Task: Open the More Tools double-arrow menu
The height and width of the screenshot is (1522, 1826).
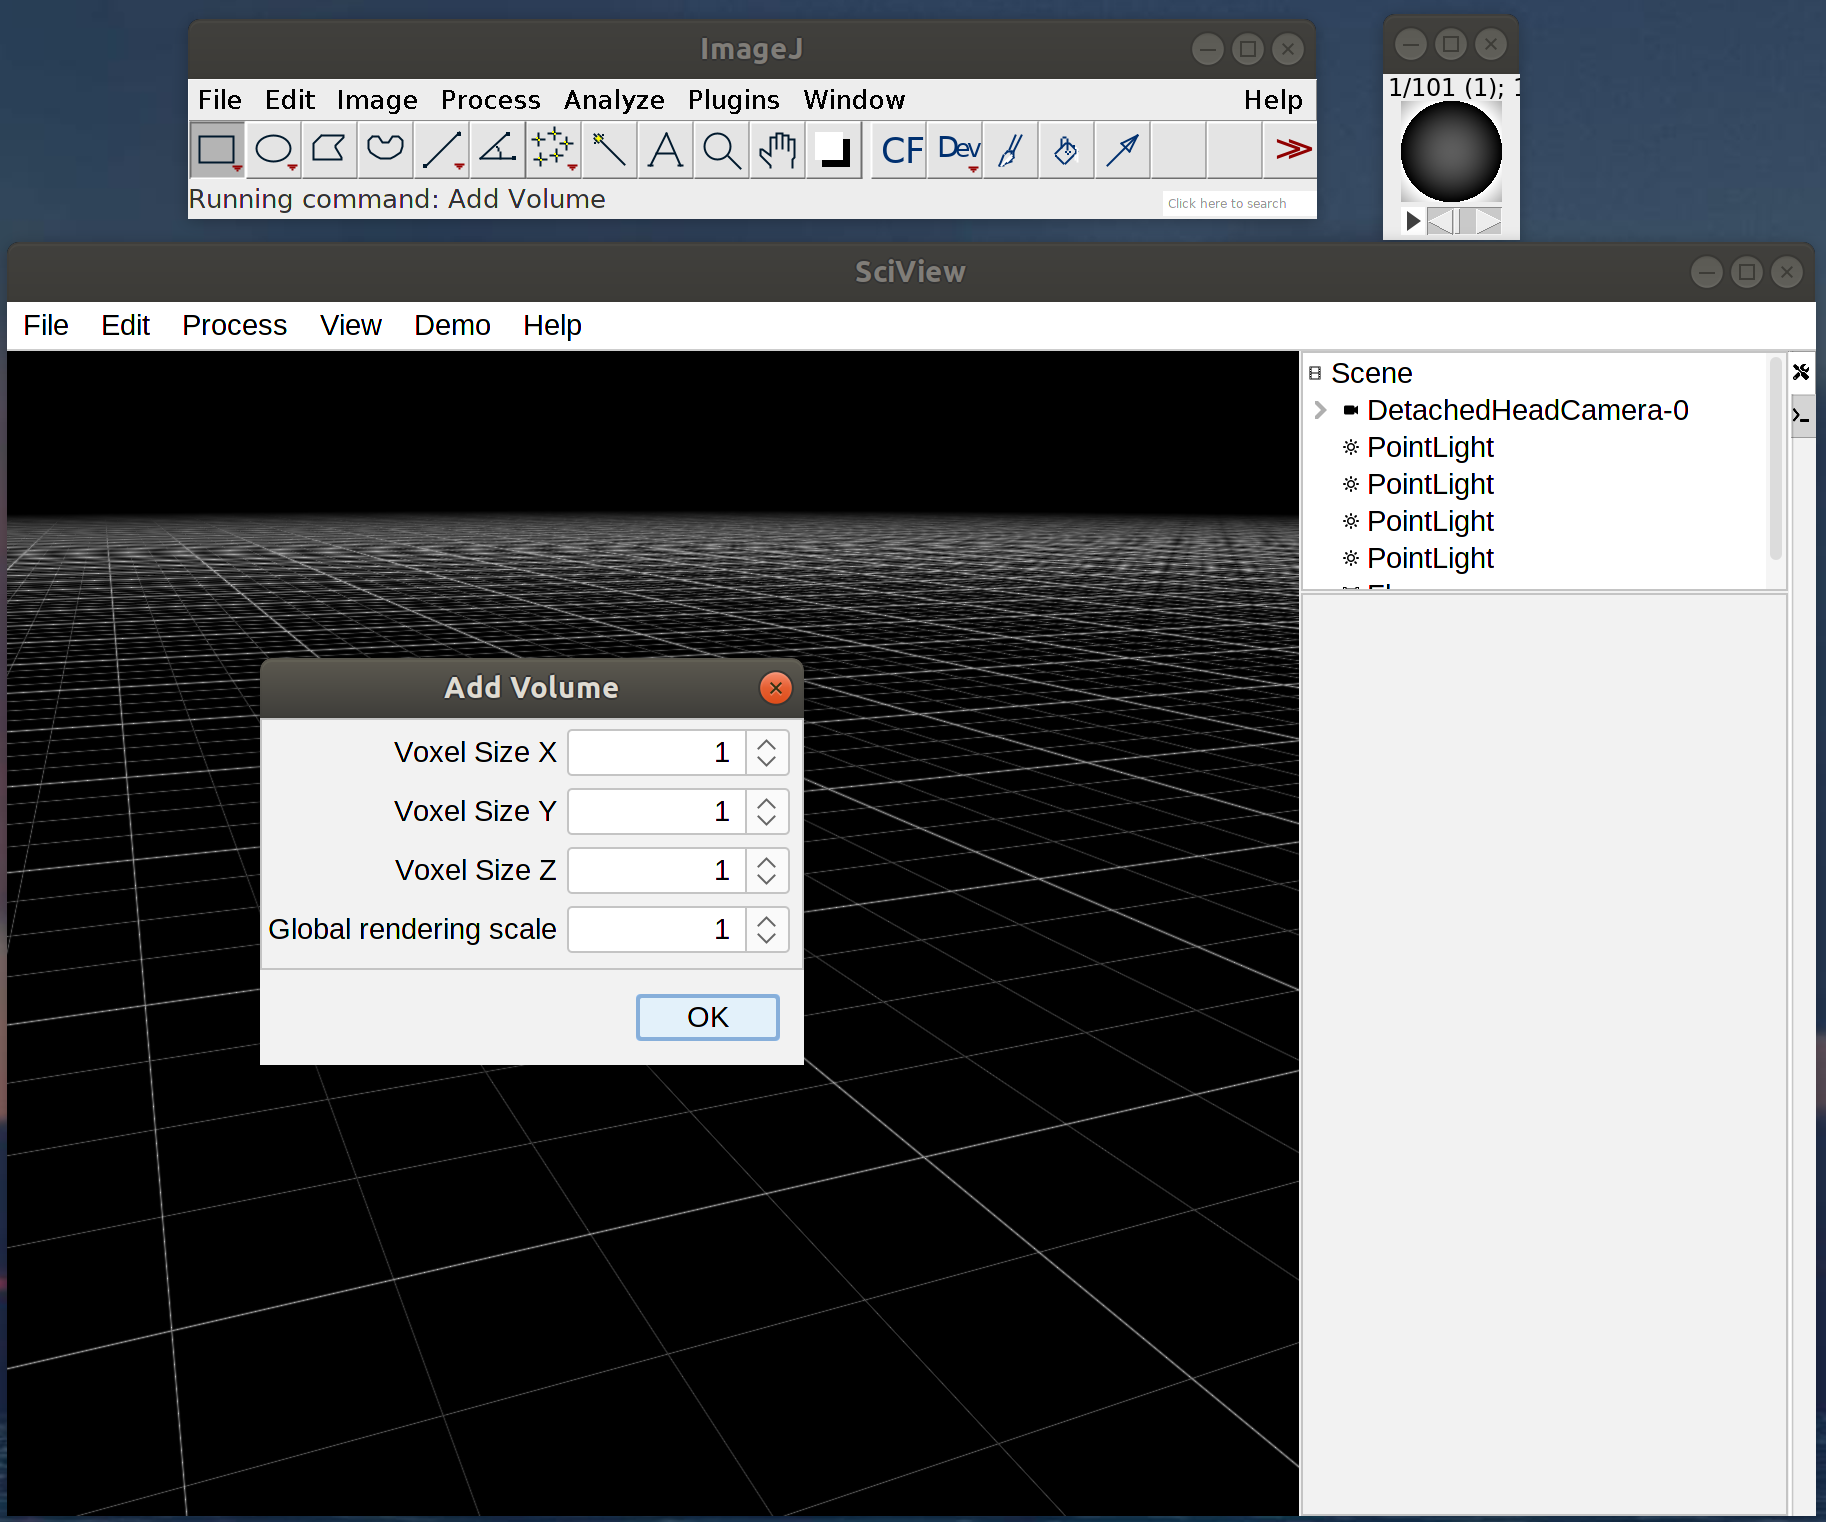Action: point(1291,150)
